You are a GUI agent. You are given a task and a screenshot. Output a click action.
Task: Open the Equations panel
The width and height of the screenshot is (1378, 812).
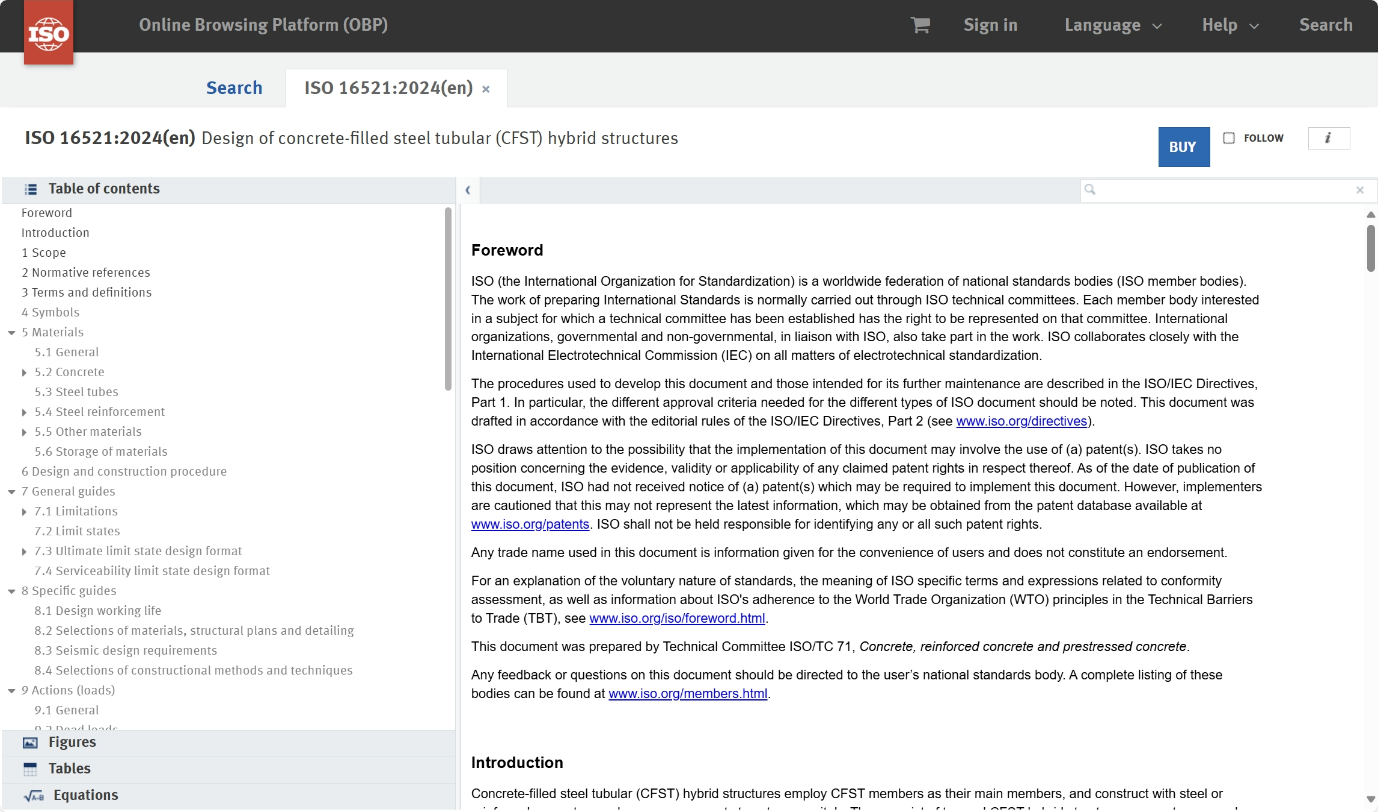pos(85,795)
